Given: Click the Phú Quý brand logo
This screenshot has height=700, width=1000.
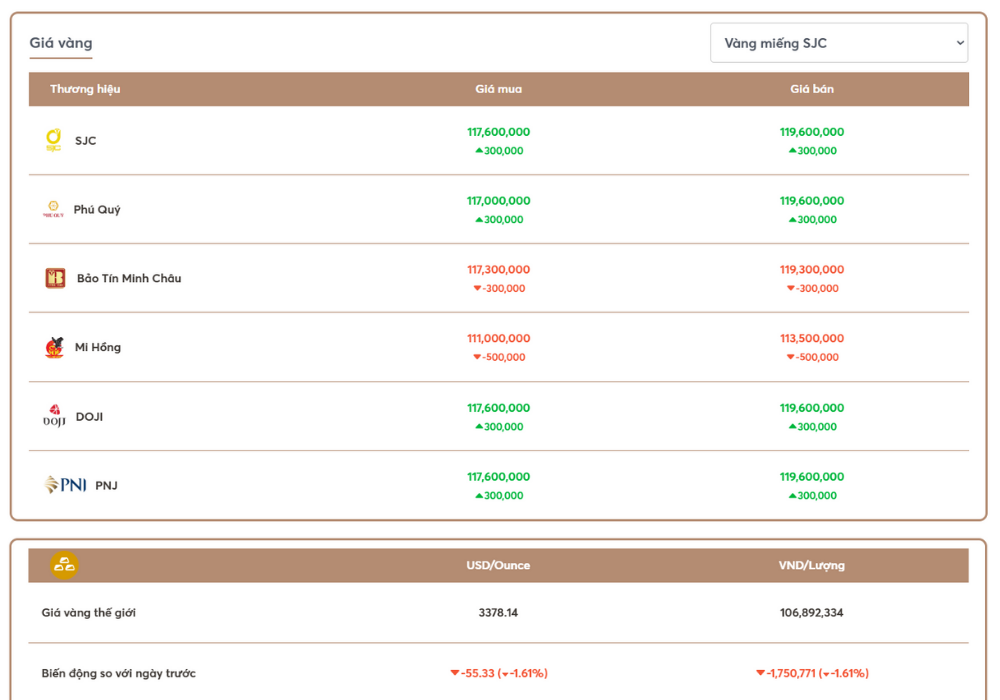Looking at the screenshot, I should click(x=54, y=209).
